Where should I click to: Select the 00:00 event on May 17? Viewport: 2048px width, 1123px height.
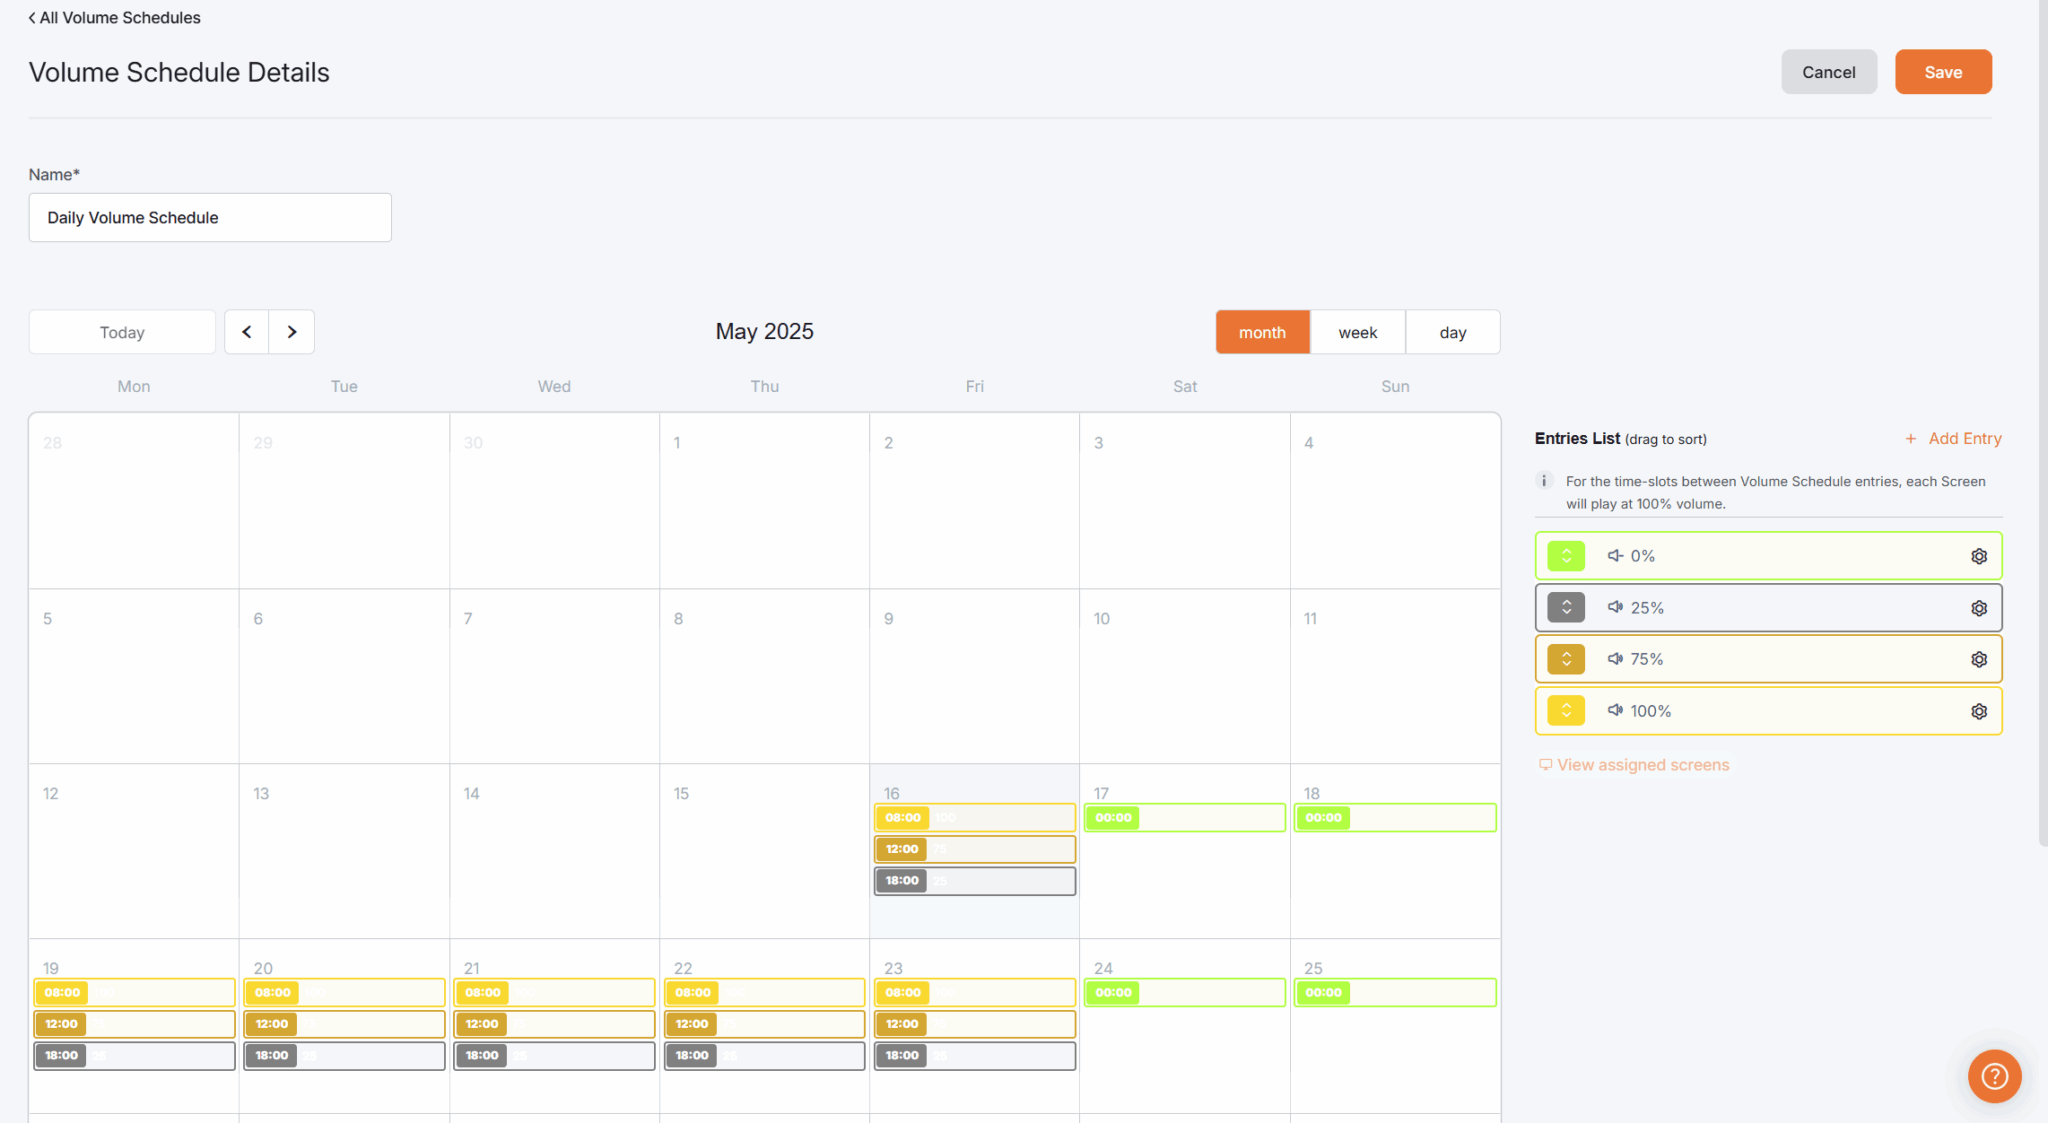(1185, 818)
